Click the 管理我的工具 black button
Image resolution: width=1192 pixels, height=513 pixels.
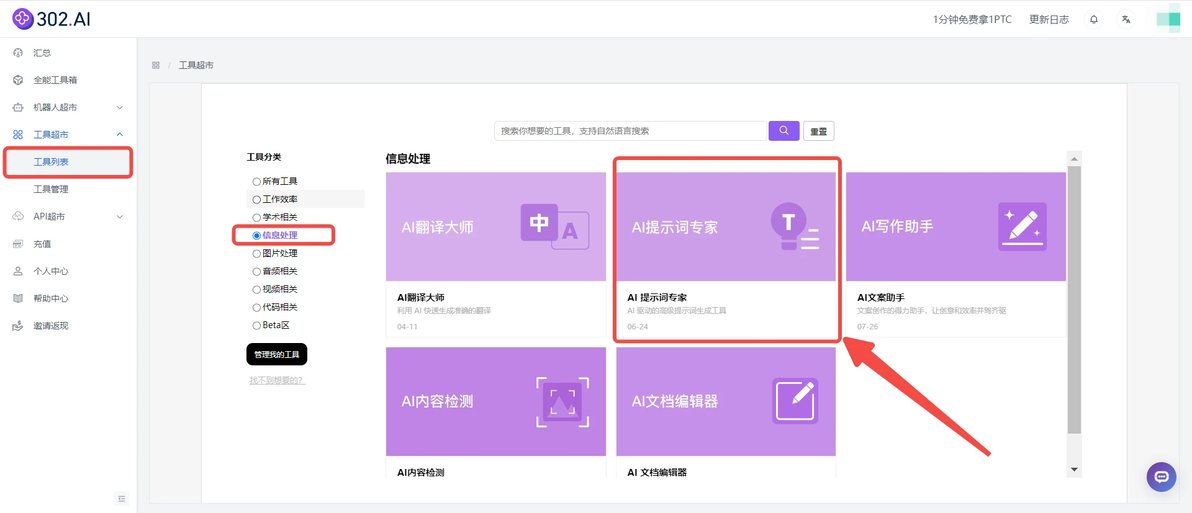pyautogui.click(x=277, y=354)
